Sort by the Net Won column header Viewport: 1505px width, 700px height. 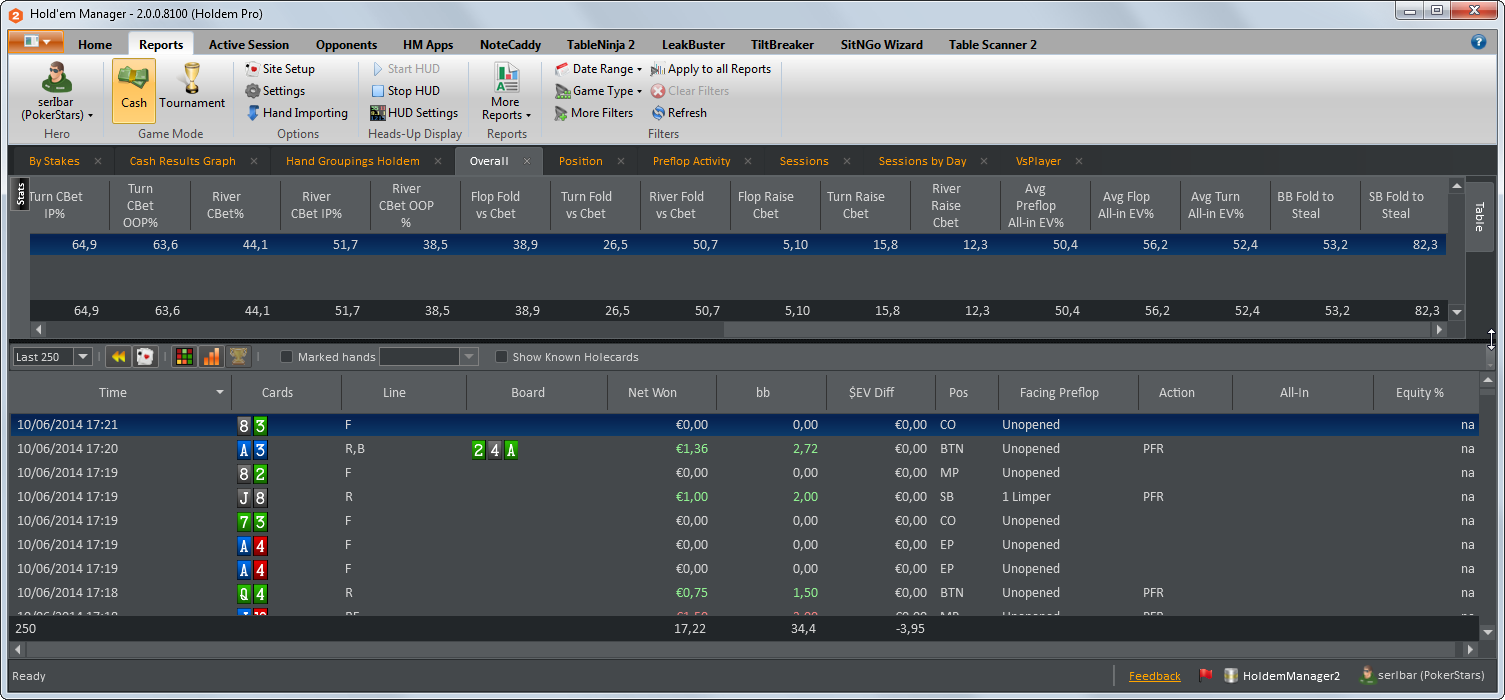click(x=662, y=393)
